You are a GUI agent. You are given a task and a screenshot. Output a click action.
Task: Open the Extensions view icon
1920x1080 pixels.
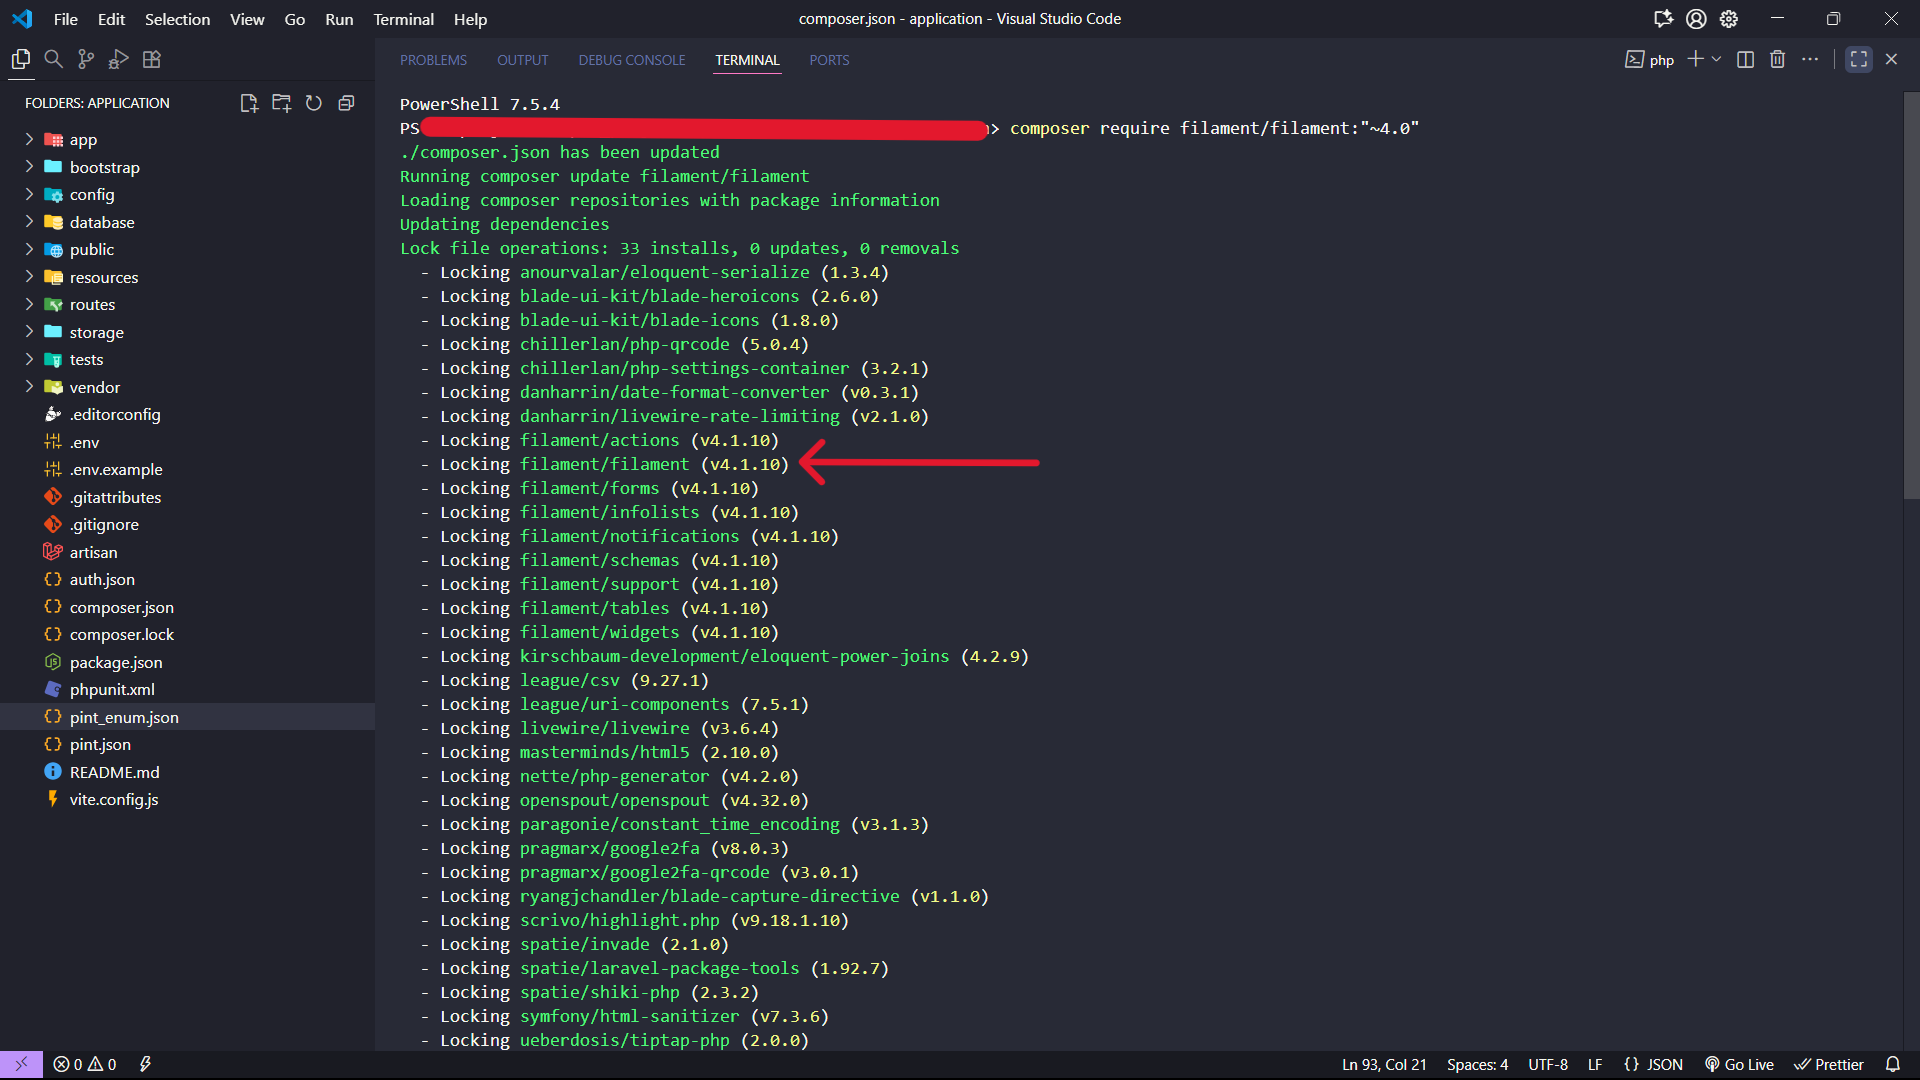(x=152, y=59)
